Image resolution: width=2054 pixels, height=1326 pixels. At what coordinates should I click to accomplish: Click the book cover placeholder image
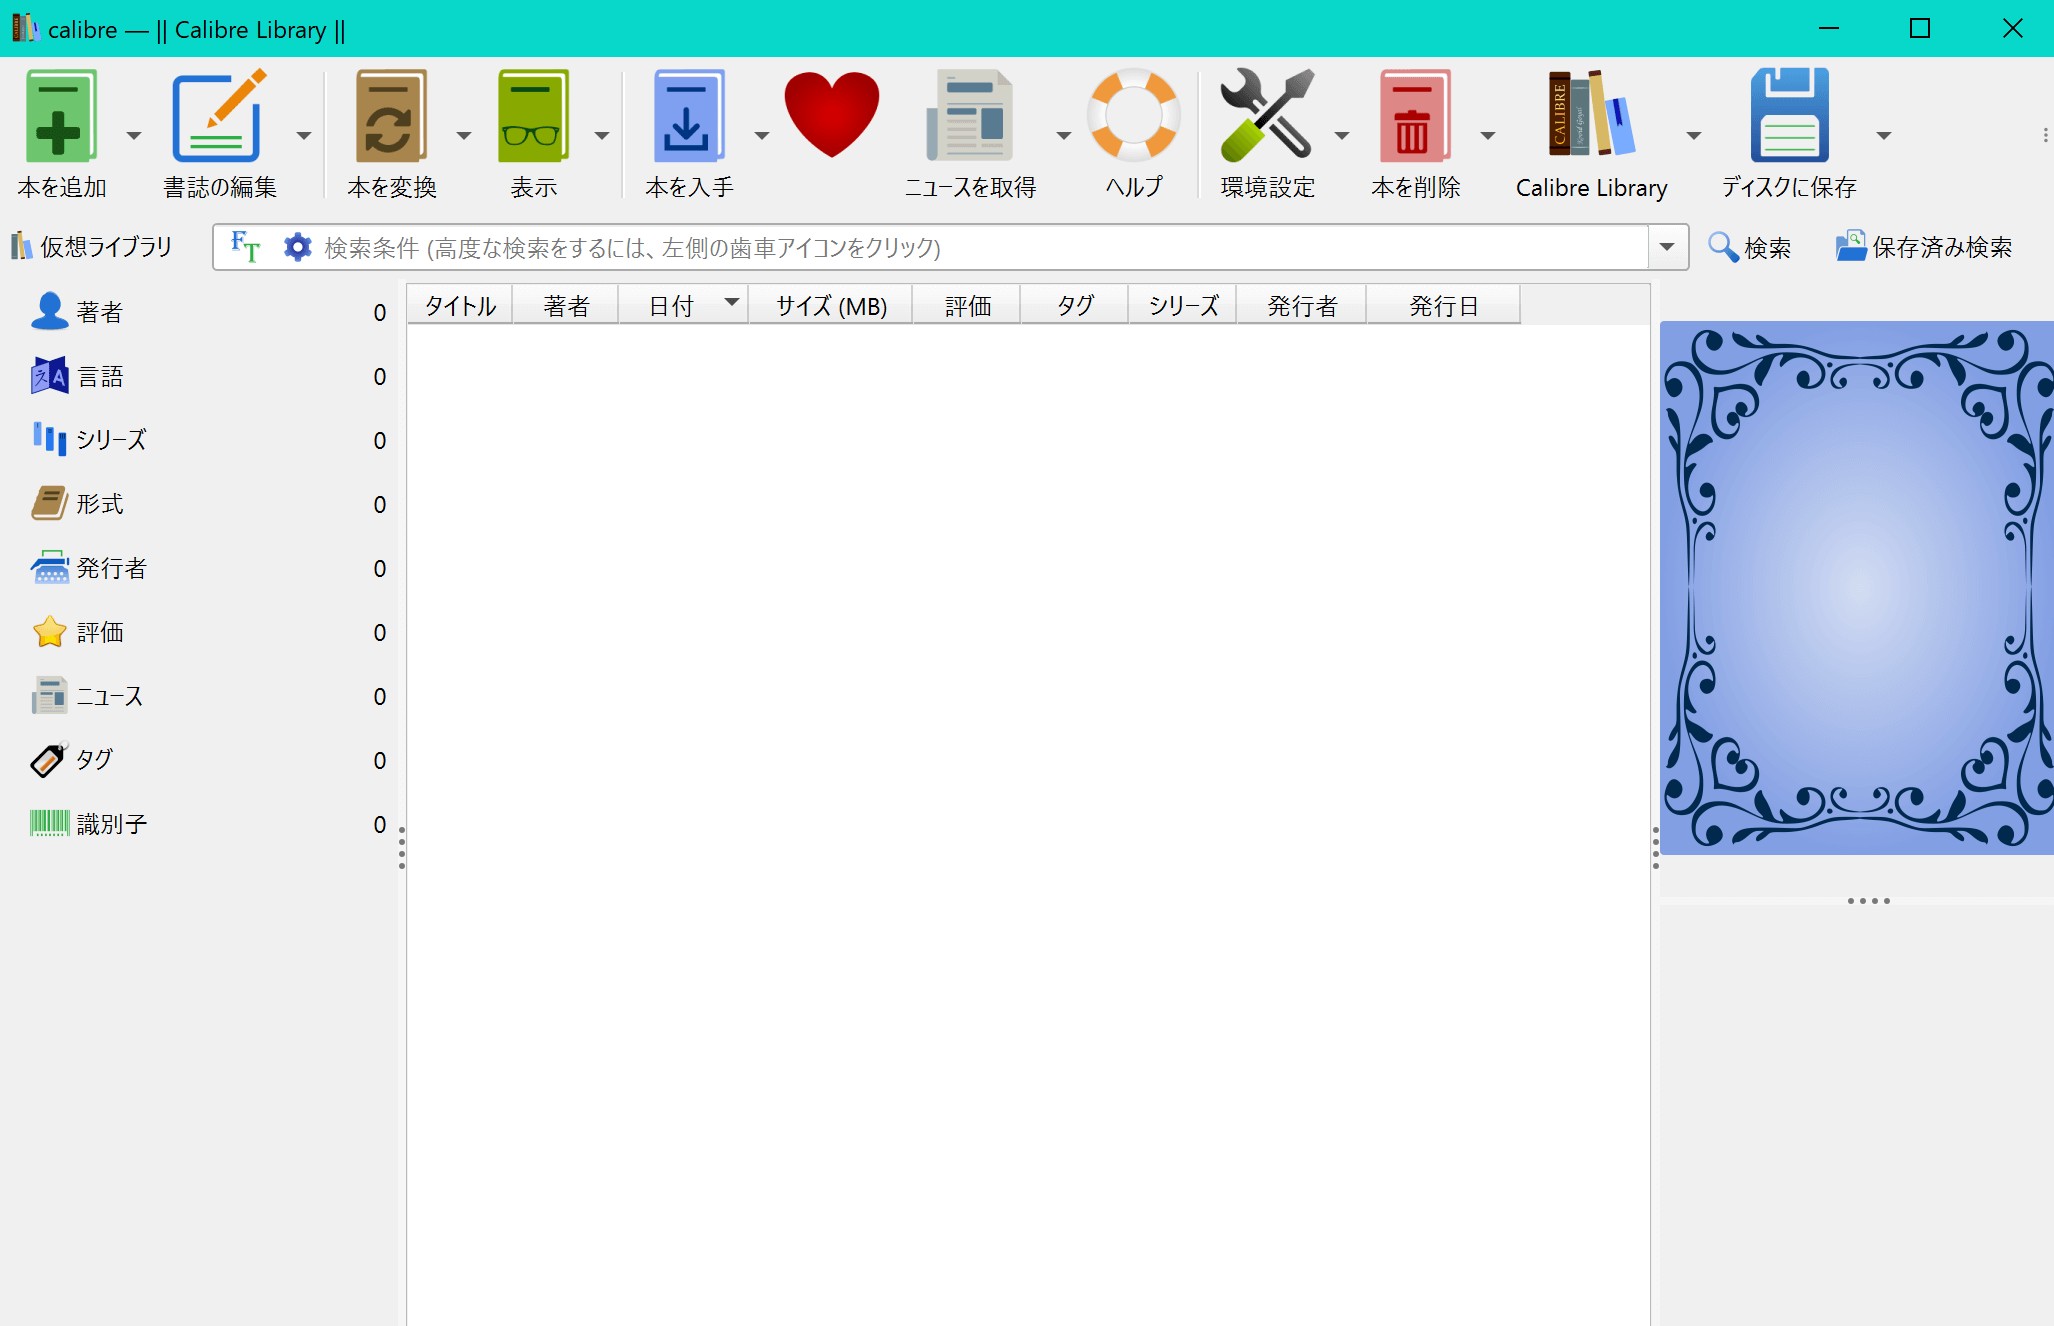tap(1857, 587)
